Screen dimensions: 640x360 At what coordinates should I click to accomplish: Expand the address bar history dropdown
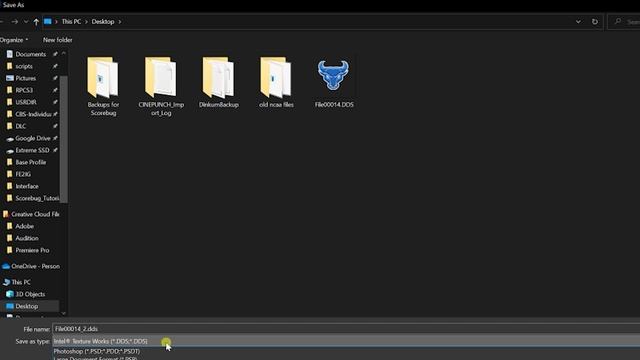tap(578, 22)
